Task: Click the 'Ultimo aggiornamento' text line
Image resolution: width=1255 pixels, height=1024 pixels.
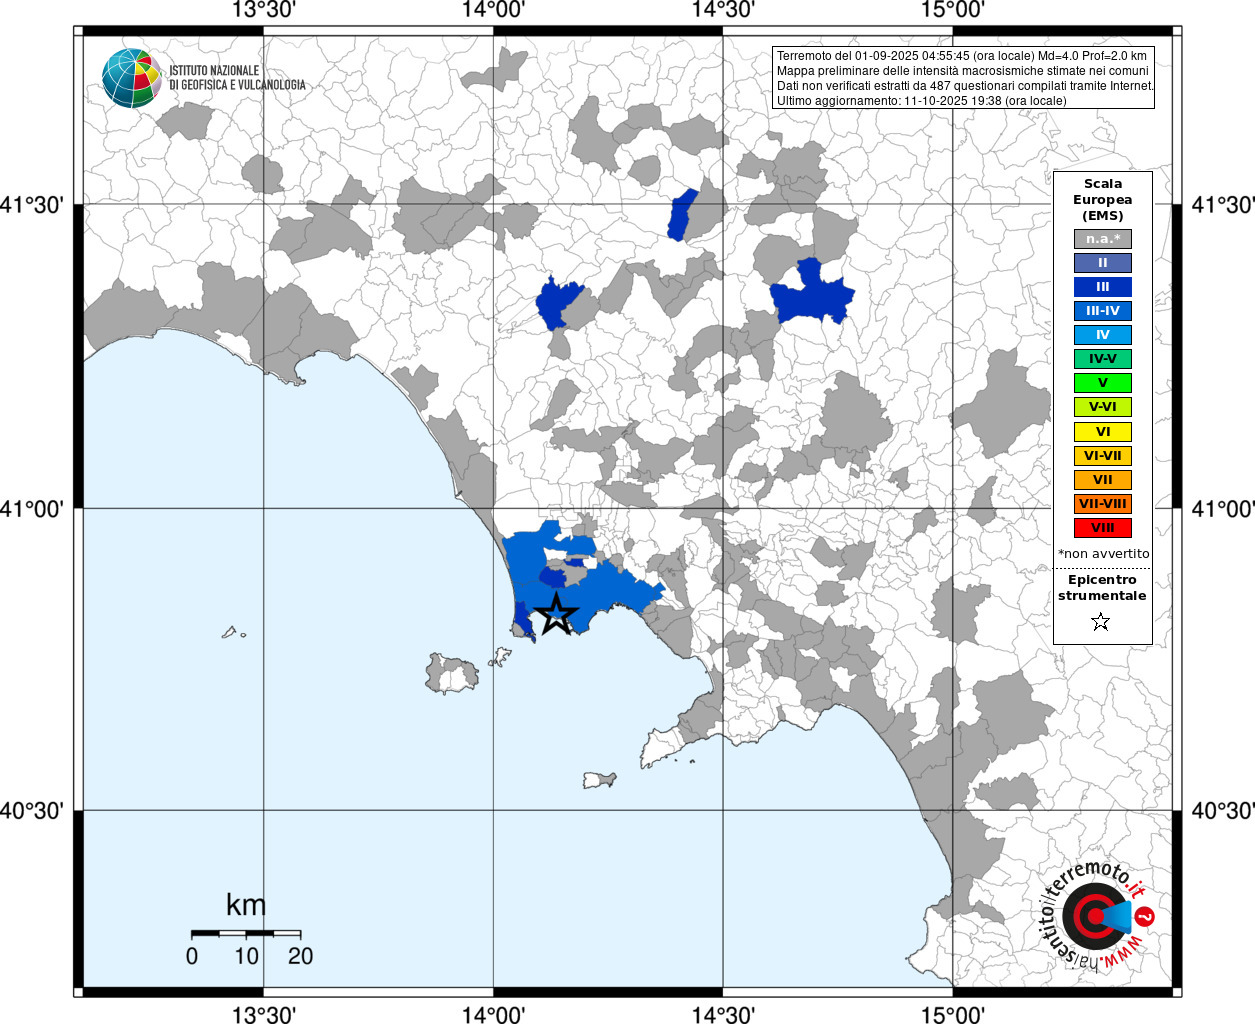Action: click(x=922, y=101)
